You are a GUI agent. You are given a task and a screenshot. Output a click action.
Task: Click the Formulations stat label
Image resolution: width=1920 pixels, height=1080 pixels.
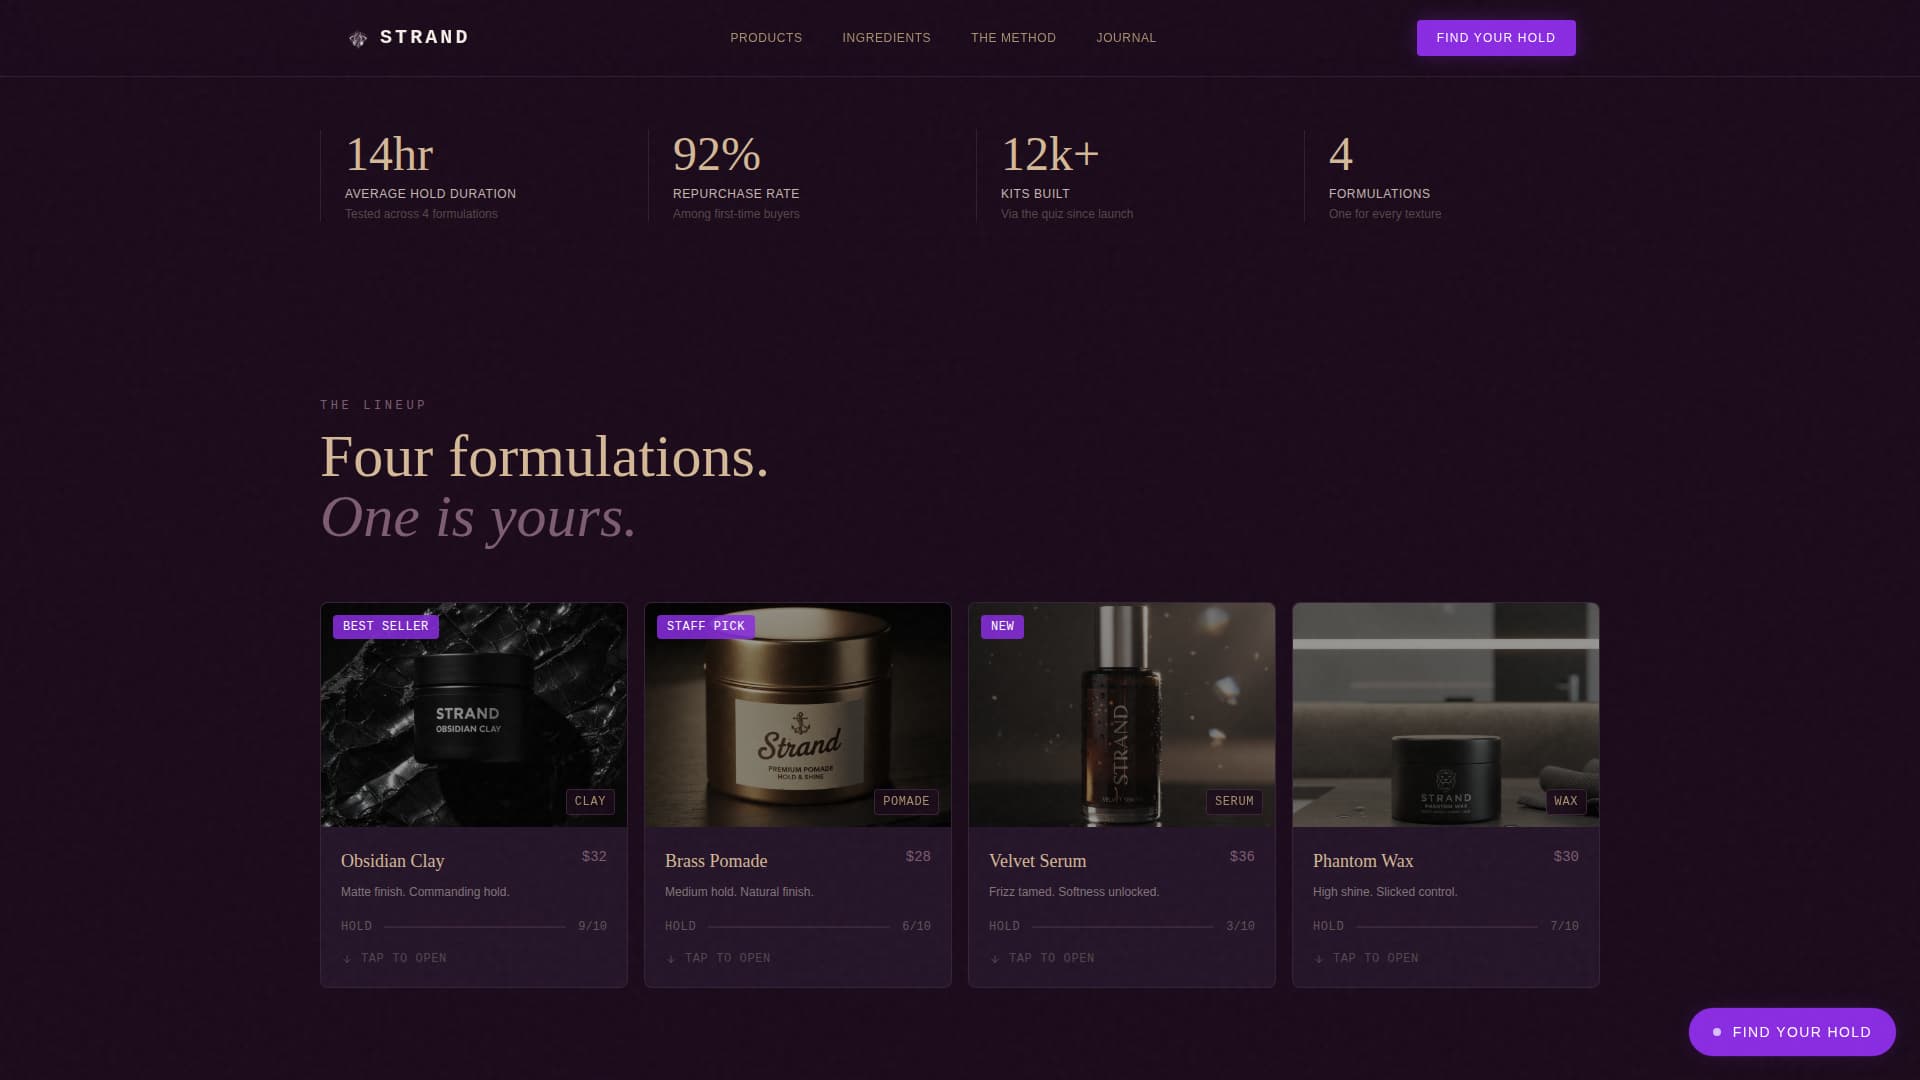(1379, 194)
